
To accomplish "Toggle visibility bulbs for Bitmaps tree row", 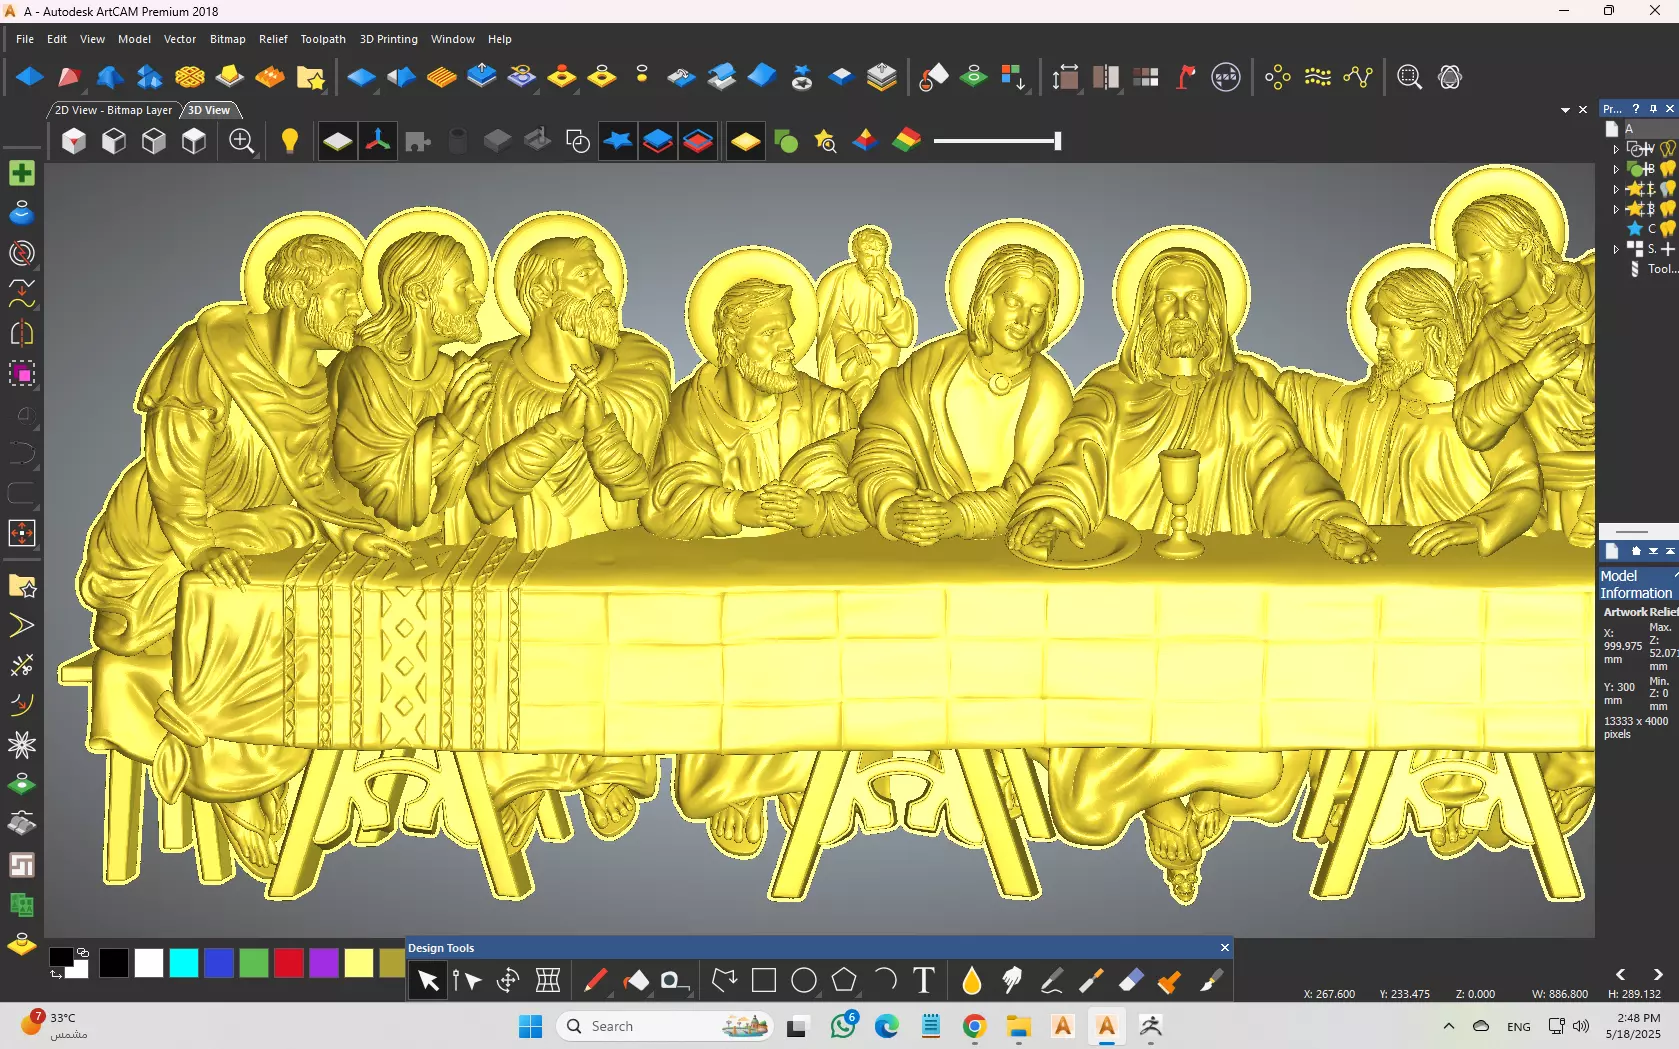I will pyautogui.click(x=1668, y=169).
